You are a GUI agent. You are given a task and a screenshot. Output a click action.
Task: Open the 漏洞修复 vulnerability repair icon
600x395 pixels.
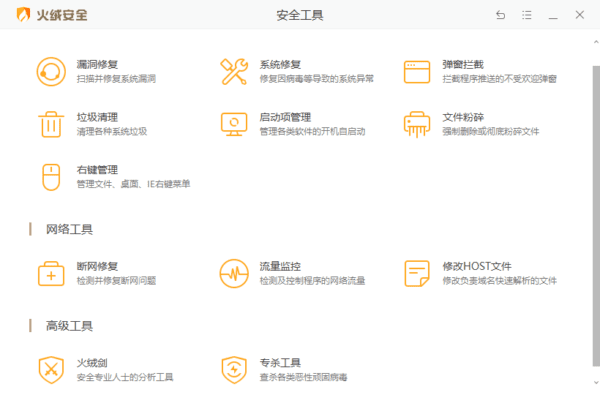pyautogui.click(x=51, y=72)
